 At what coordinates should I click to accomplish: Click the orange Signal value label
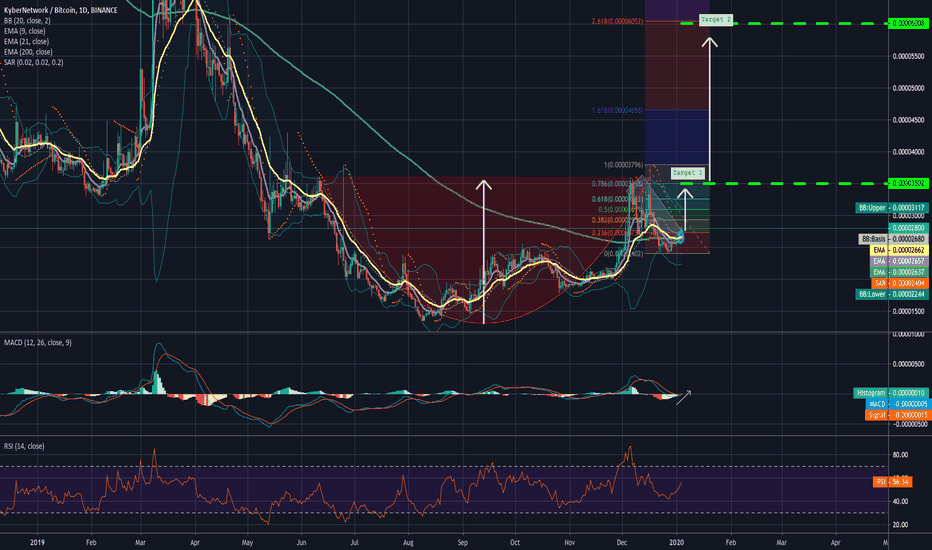point(896,415)
